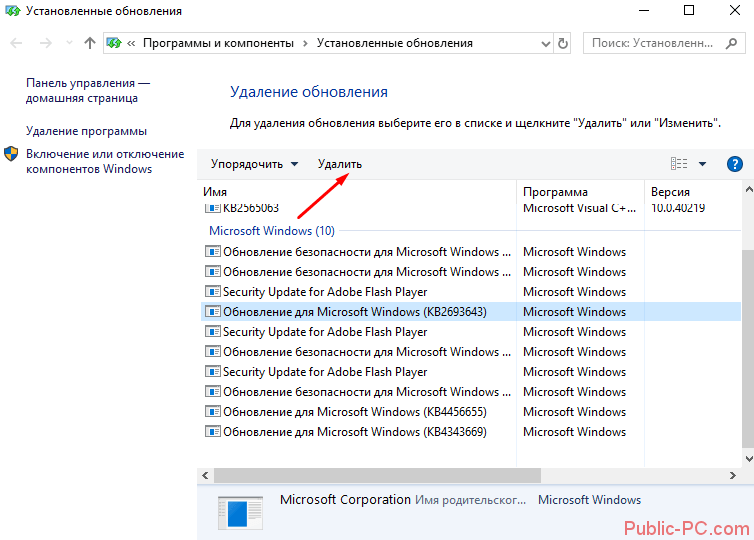This screenshot has width=754, height=540.
Task: Change view using the view icon
Action: coord(679,164)
